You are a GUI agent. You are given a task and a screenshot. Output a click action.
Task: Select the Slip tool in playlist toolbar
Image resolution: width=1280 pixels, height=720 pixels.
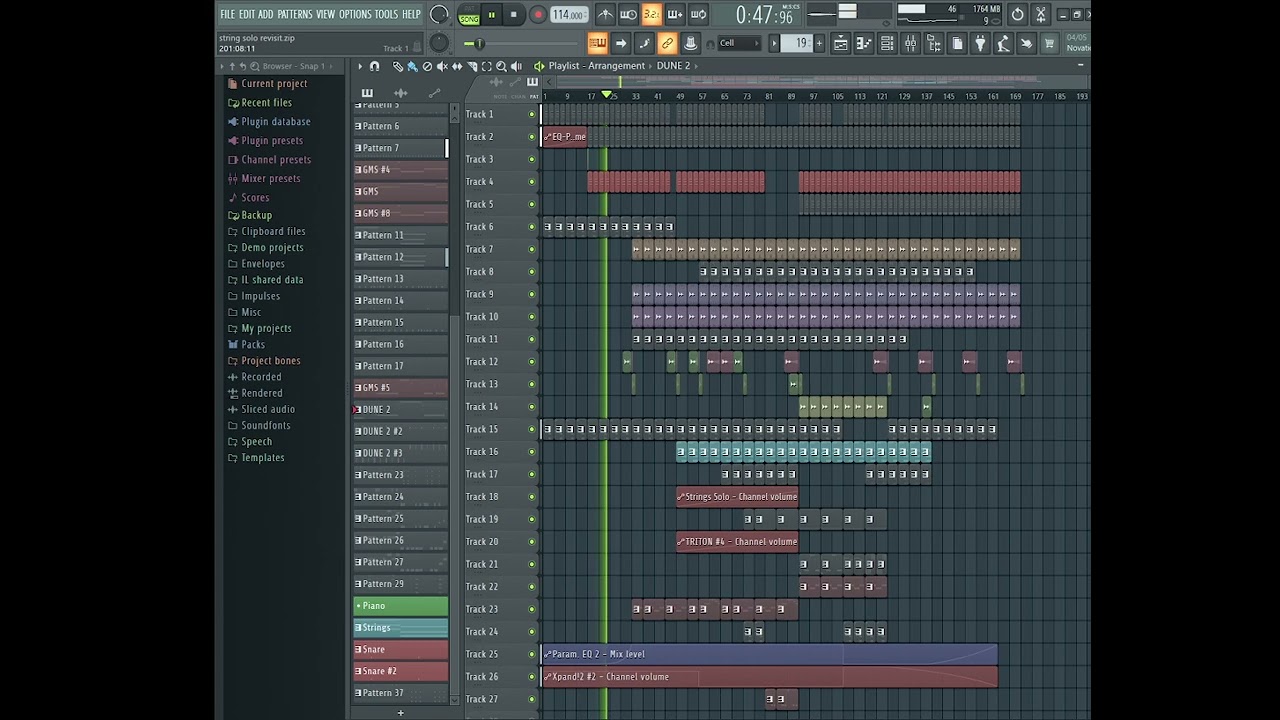(x=457, y=66)
